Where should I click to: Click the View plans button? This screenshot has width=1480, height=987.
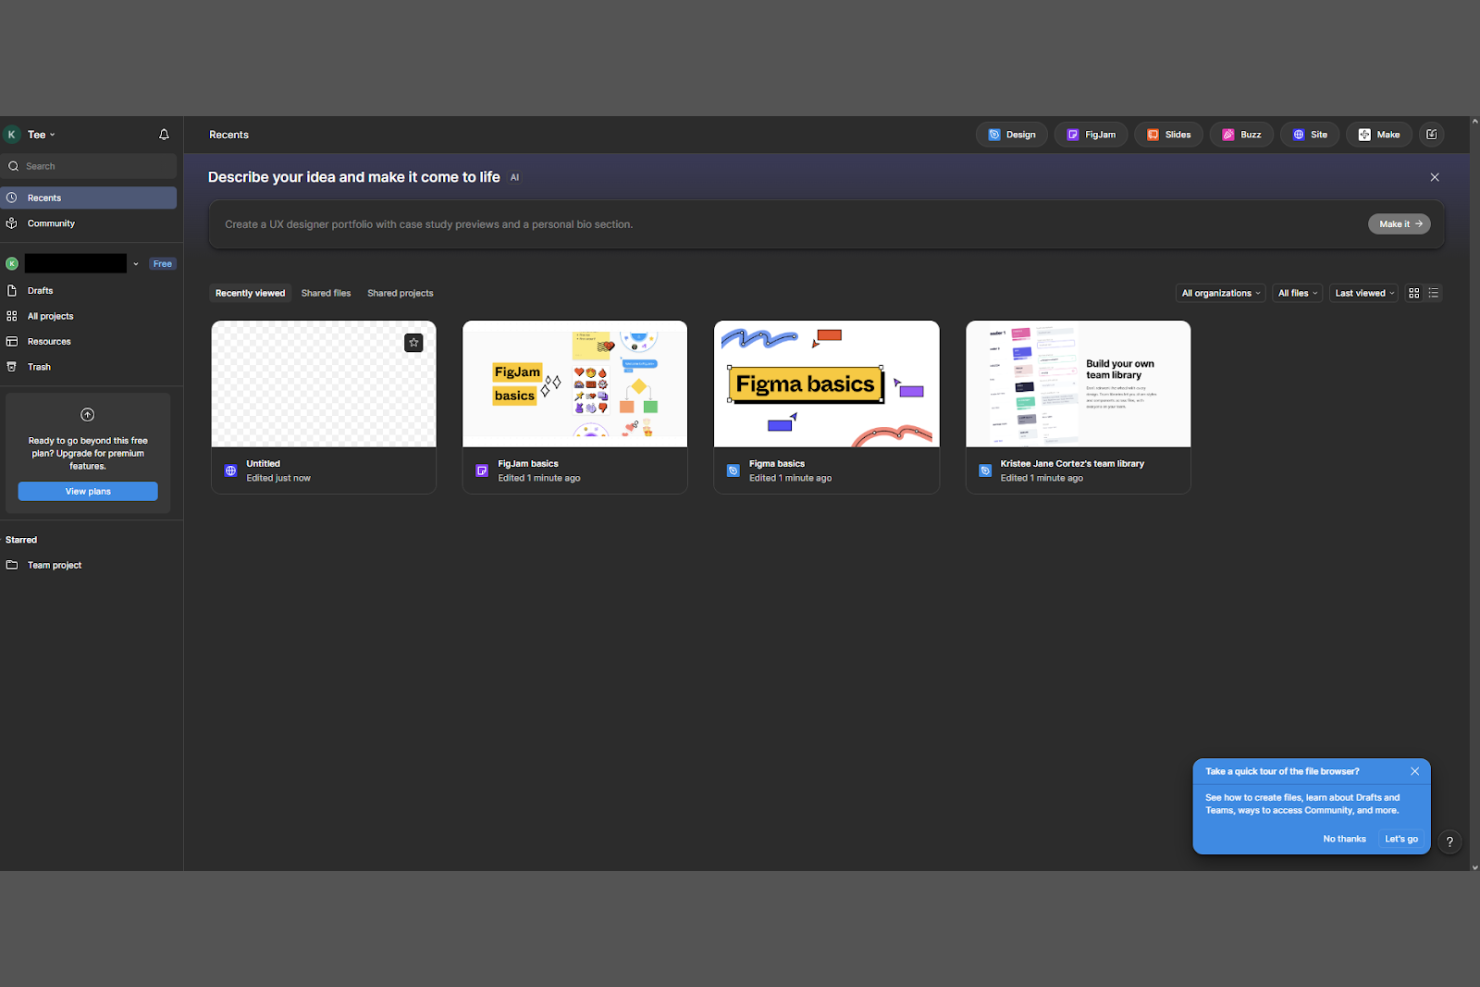[87, 491]
